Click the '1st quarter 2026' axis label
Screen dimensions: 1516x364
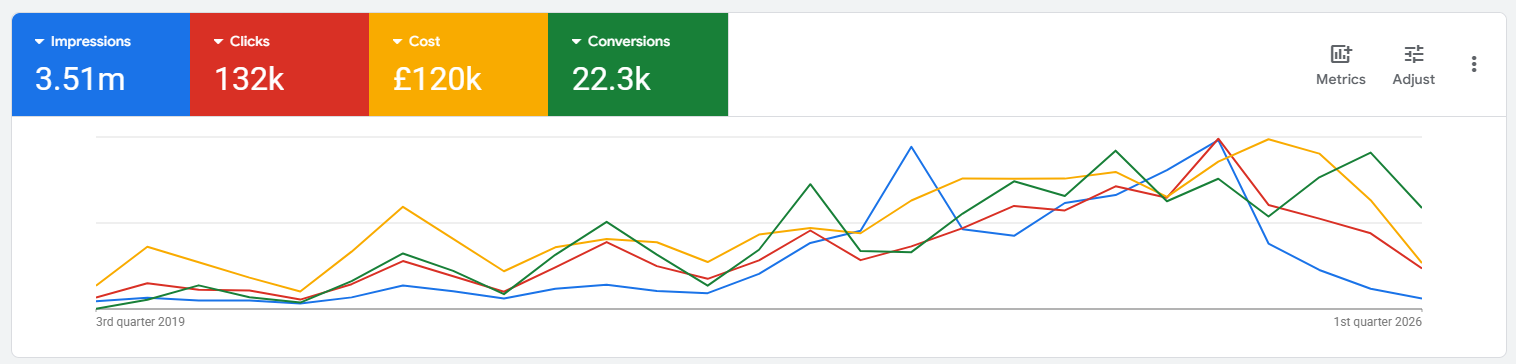pos(1378,322)
